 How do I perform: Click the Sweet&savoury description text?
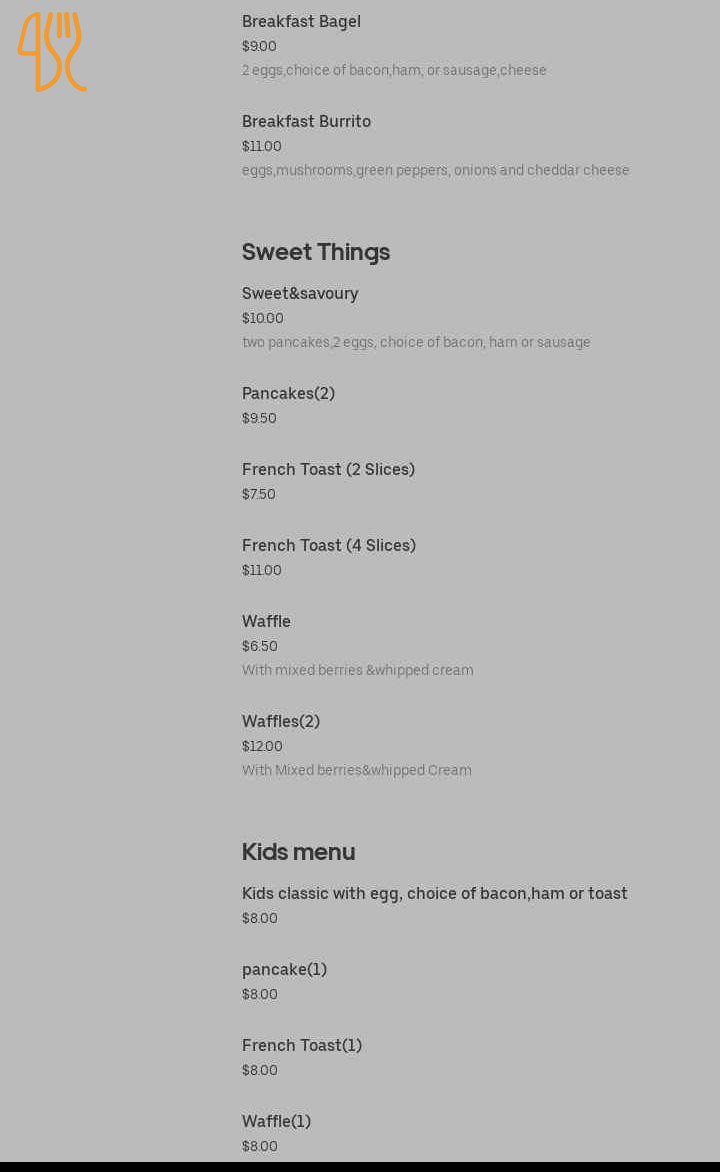(416, 342)
